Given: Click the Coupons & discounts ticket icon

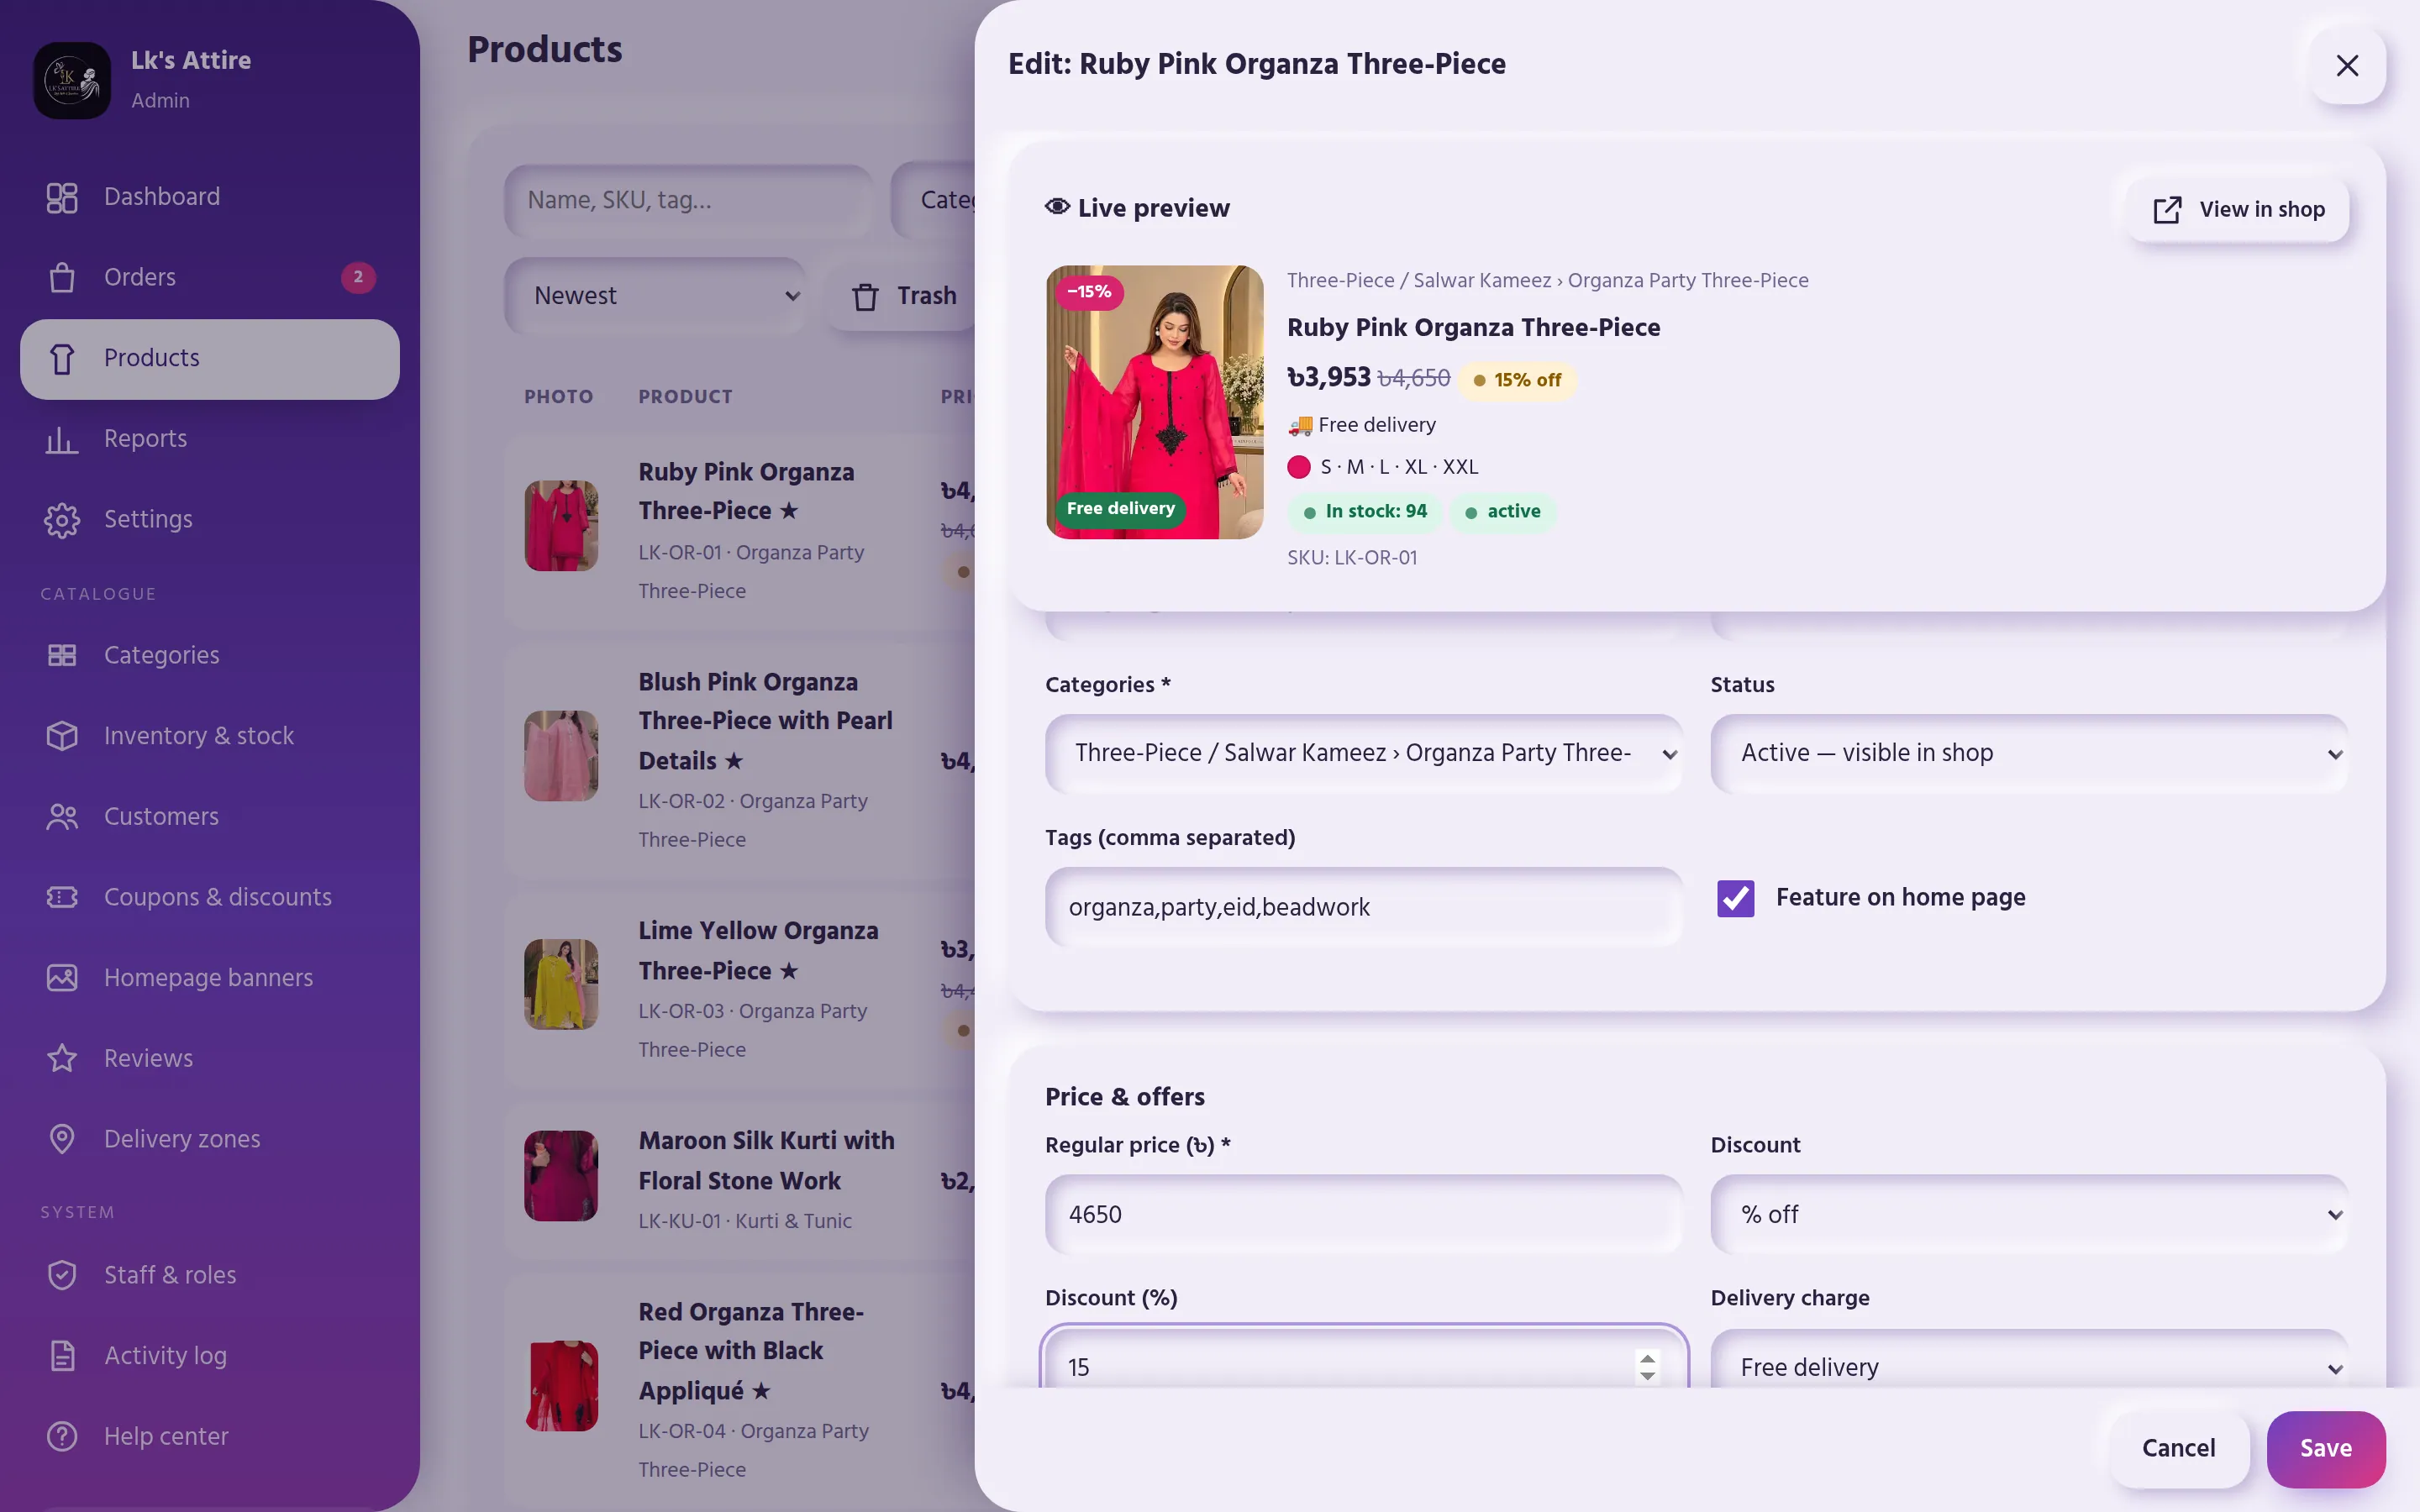Looking at the screenshot, I should (62, 897).
